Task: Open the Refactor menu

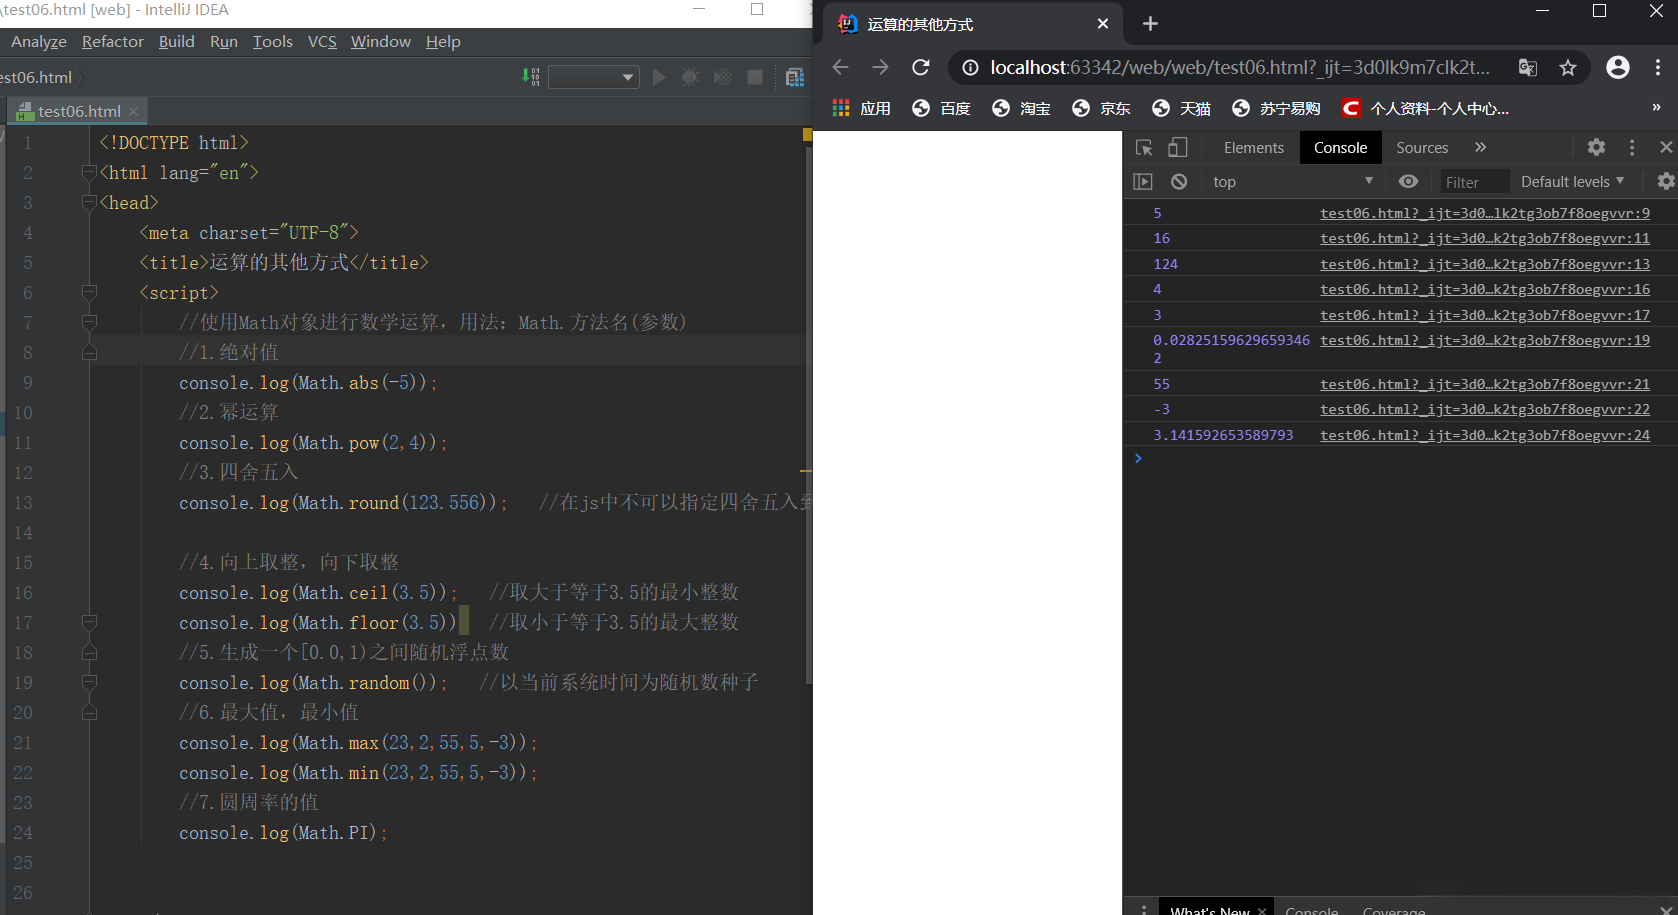Action: [112, 42]
